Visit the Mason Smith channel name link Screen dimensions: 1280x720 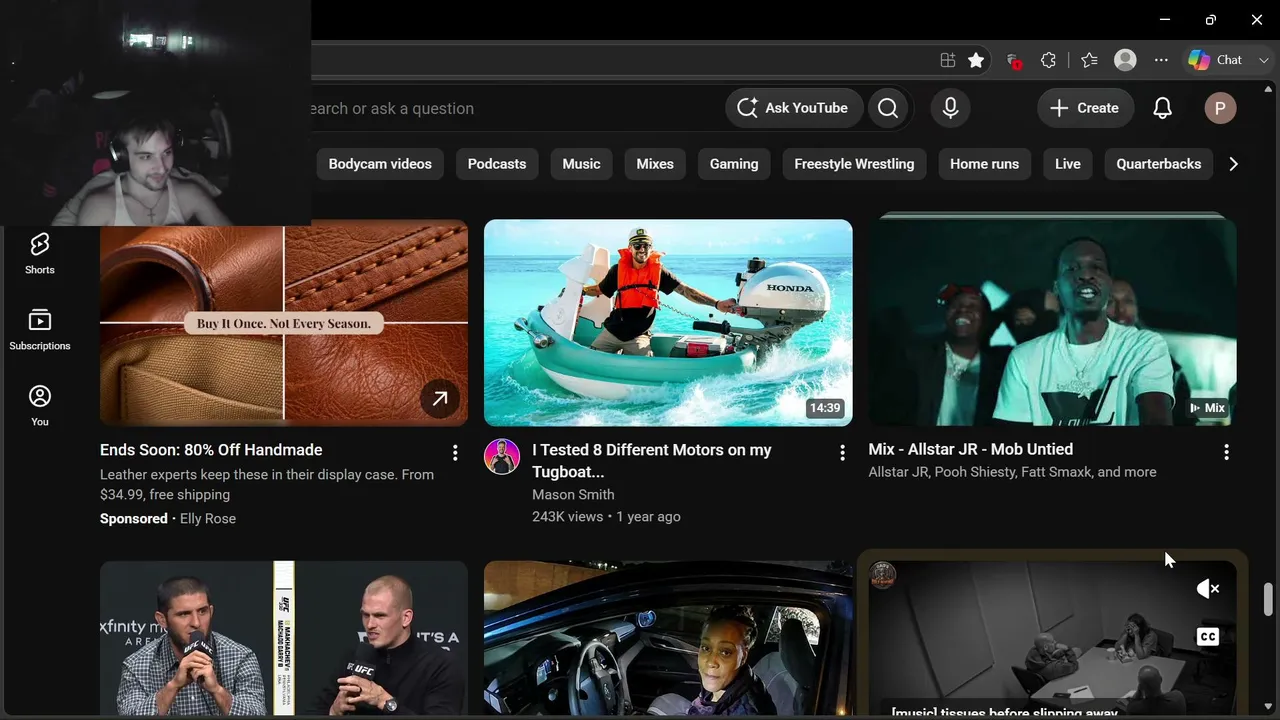tap(573, 494)
